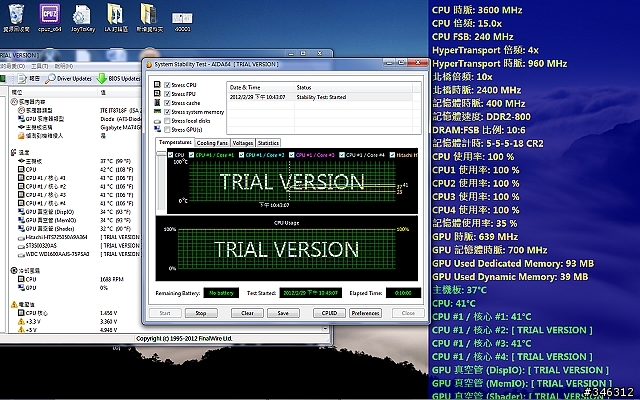Click BIOS Updates in AIDA64 toolbar
The width and height of the screenshot is (640, 400).
pos(118,78)
